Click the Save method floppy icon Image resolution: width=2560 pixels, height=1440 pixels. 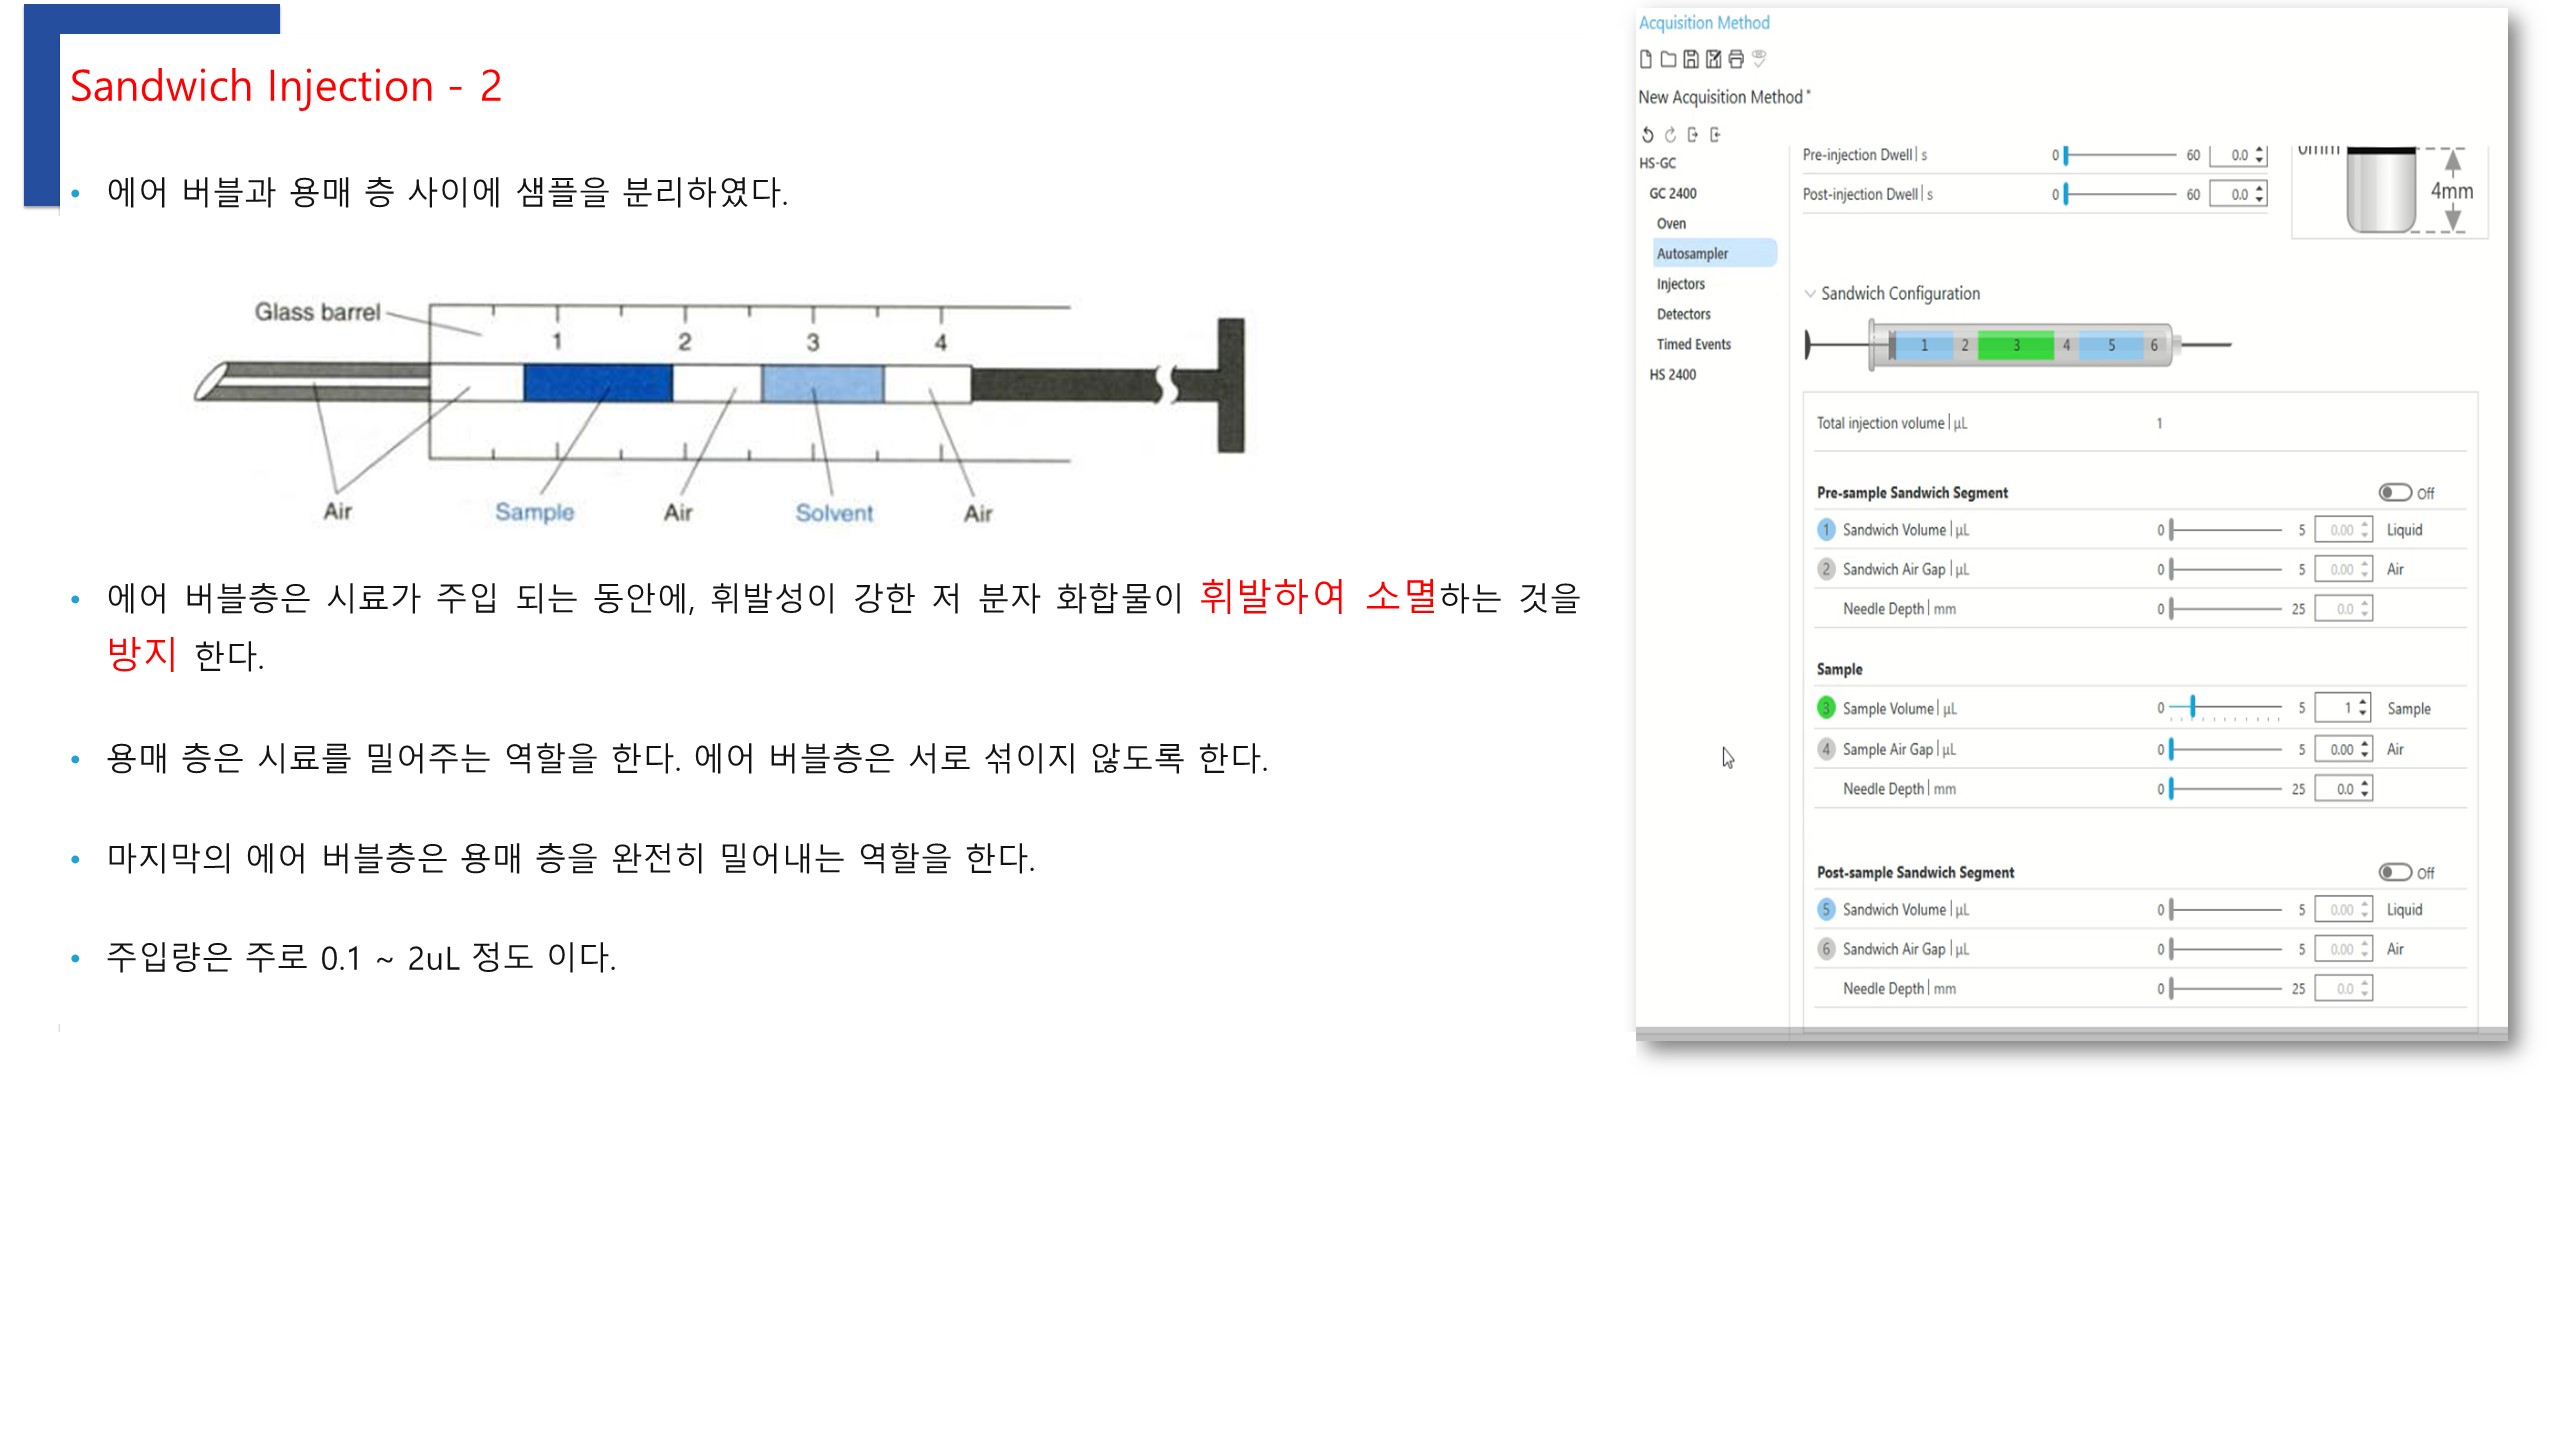pos(1690,59)
